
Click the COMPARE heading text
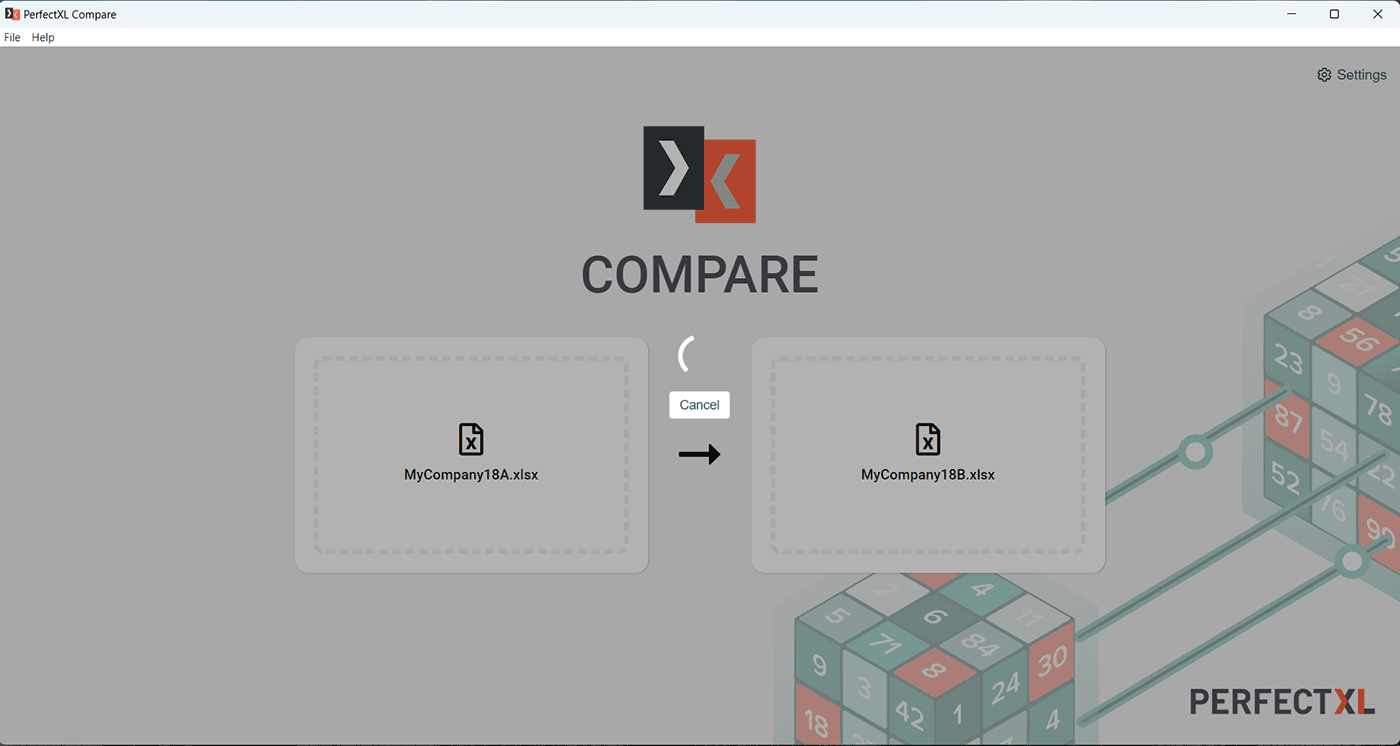pyautogui.click(x=699, y=274)
